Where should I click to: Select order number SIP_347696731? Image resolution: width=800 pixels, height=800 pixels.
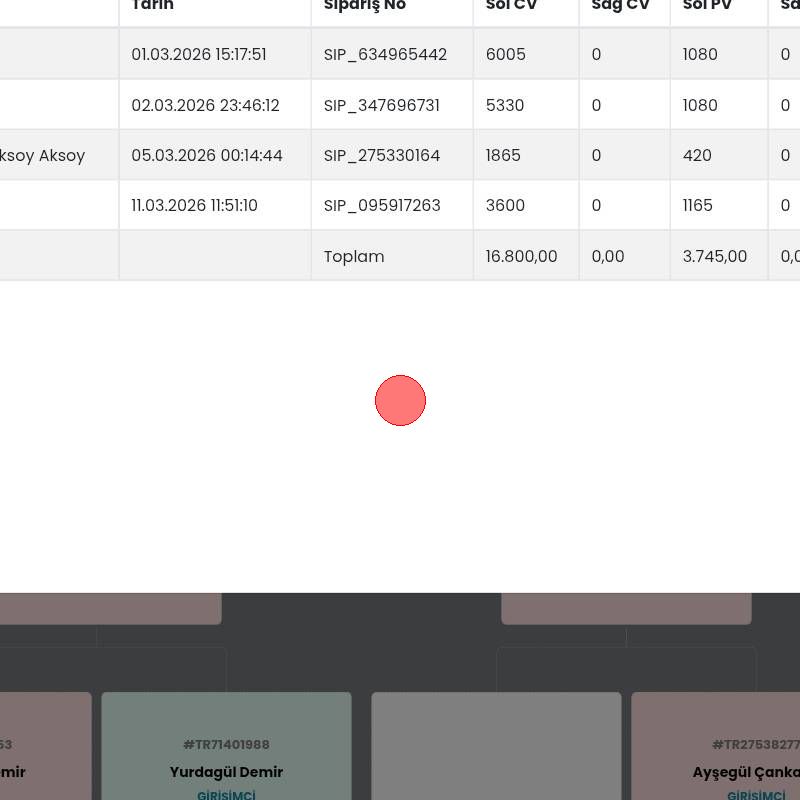381,105
